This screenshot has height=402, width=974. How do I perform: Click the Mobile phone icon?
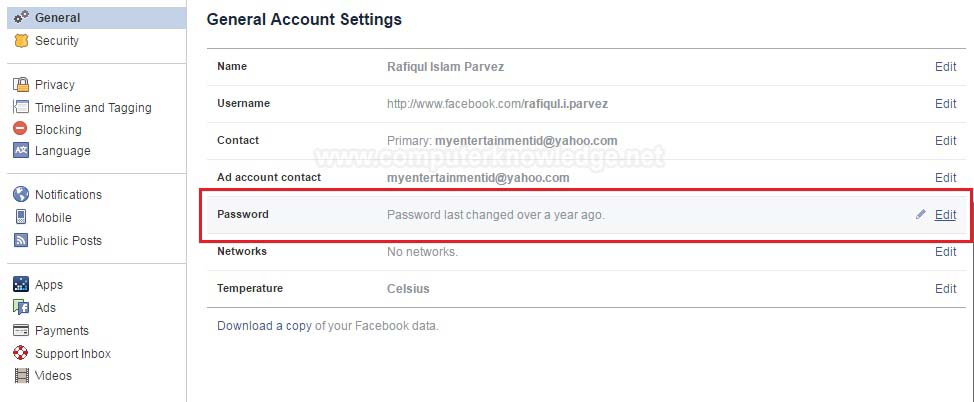tap(21, 217)
